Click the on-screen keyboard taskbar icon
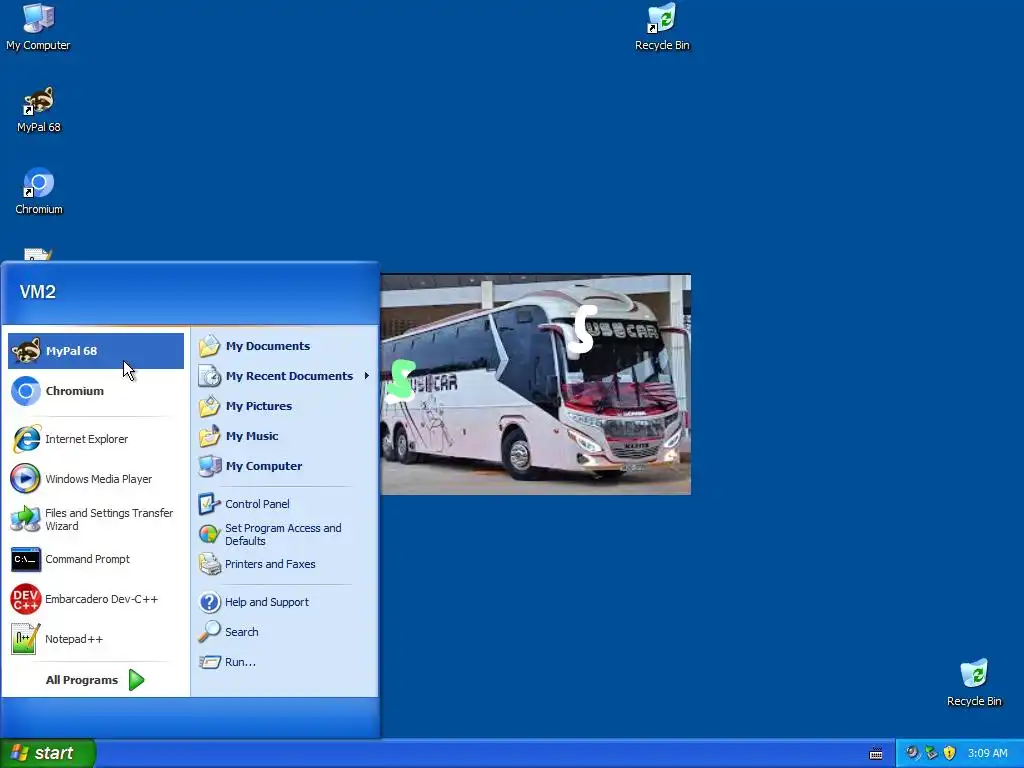 click(x=876, y=754)
